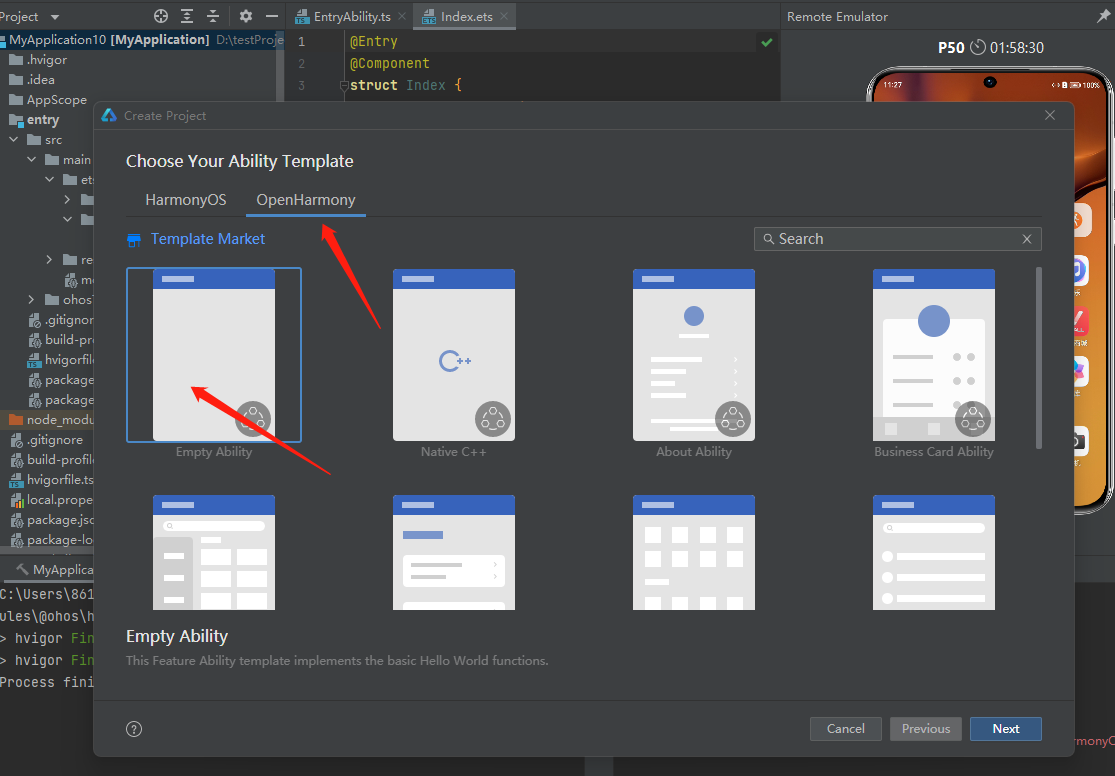The height and width of the screenshot is (776, 1115).
Task: Select the root package.json file
Action: (x=51, y=519)
